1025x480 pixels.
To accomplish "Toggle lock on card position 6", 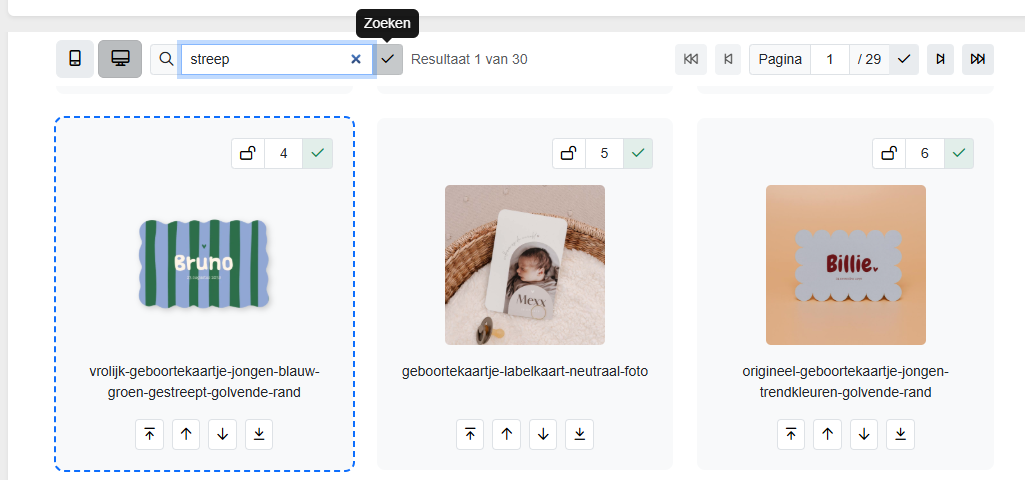I will [x=889, y=154].
